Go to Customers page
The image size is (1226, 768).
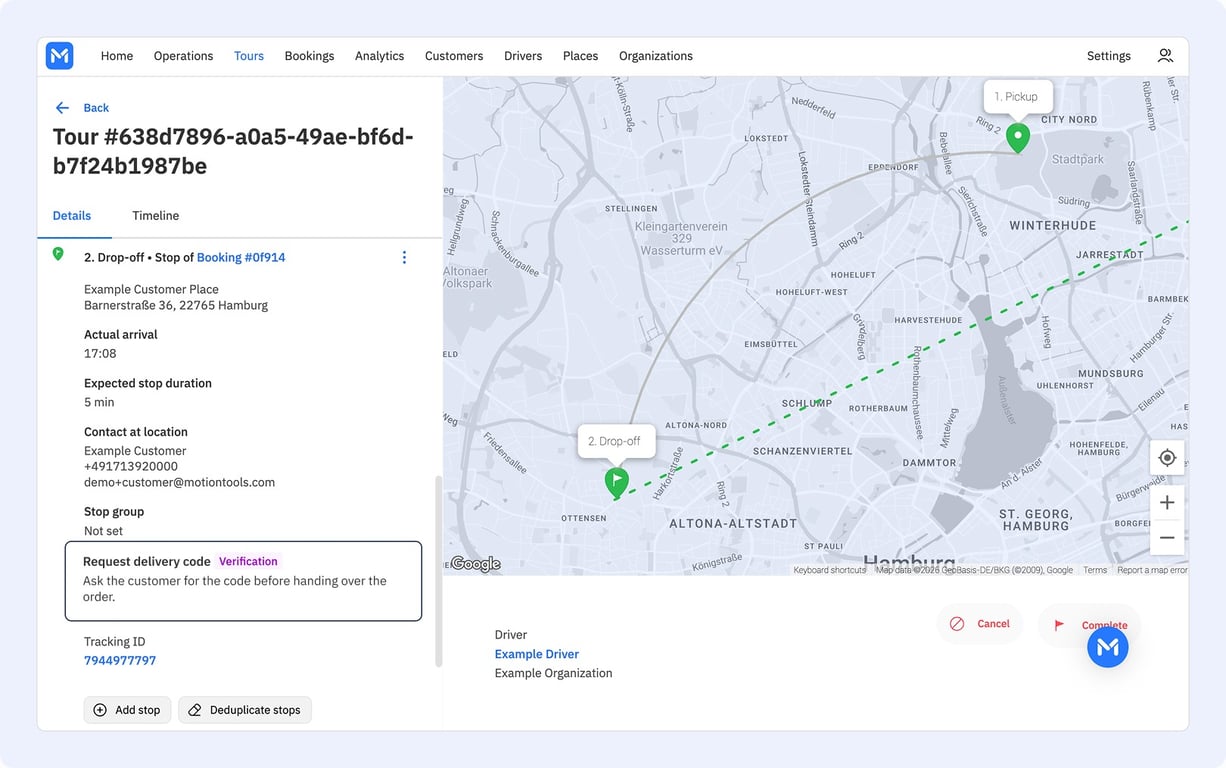point(454,56)
